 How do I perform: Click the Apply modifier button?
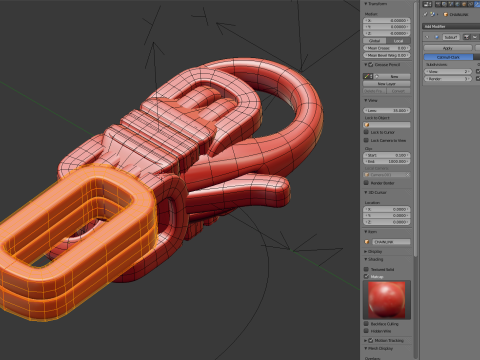point(448,48)
